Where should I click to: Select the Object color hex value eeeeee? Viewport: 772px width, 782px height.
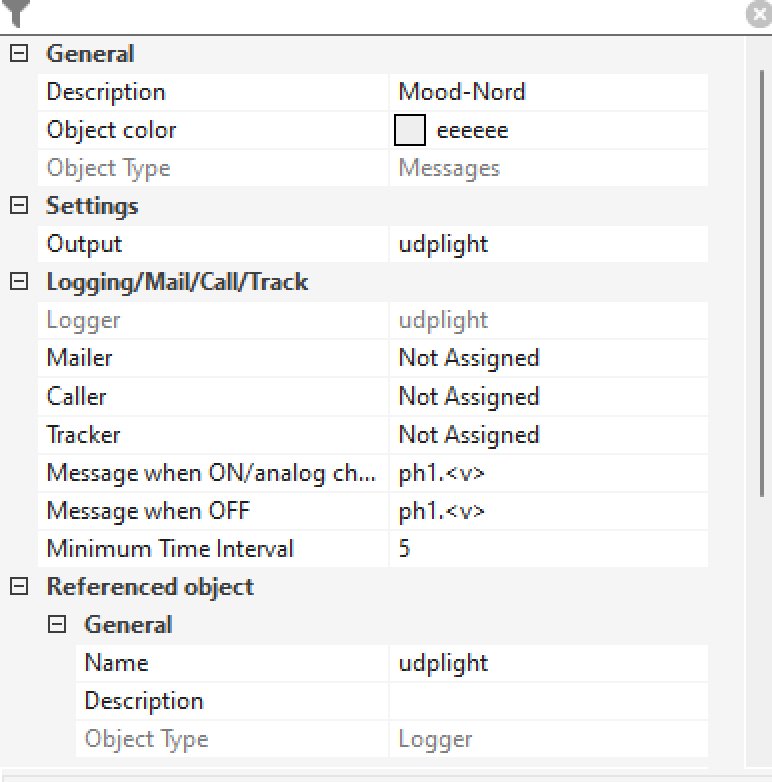click(x=473, y=131)
